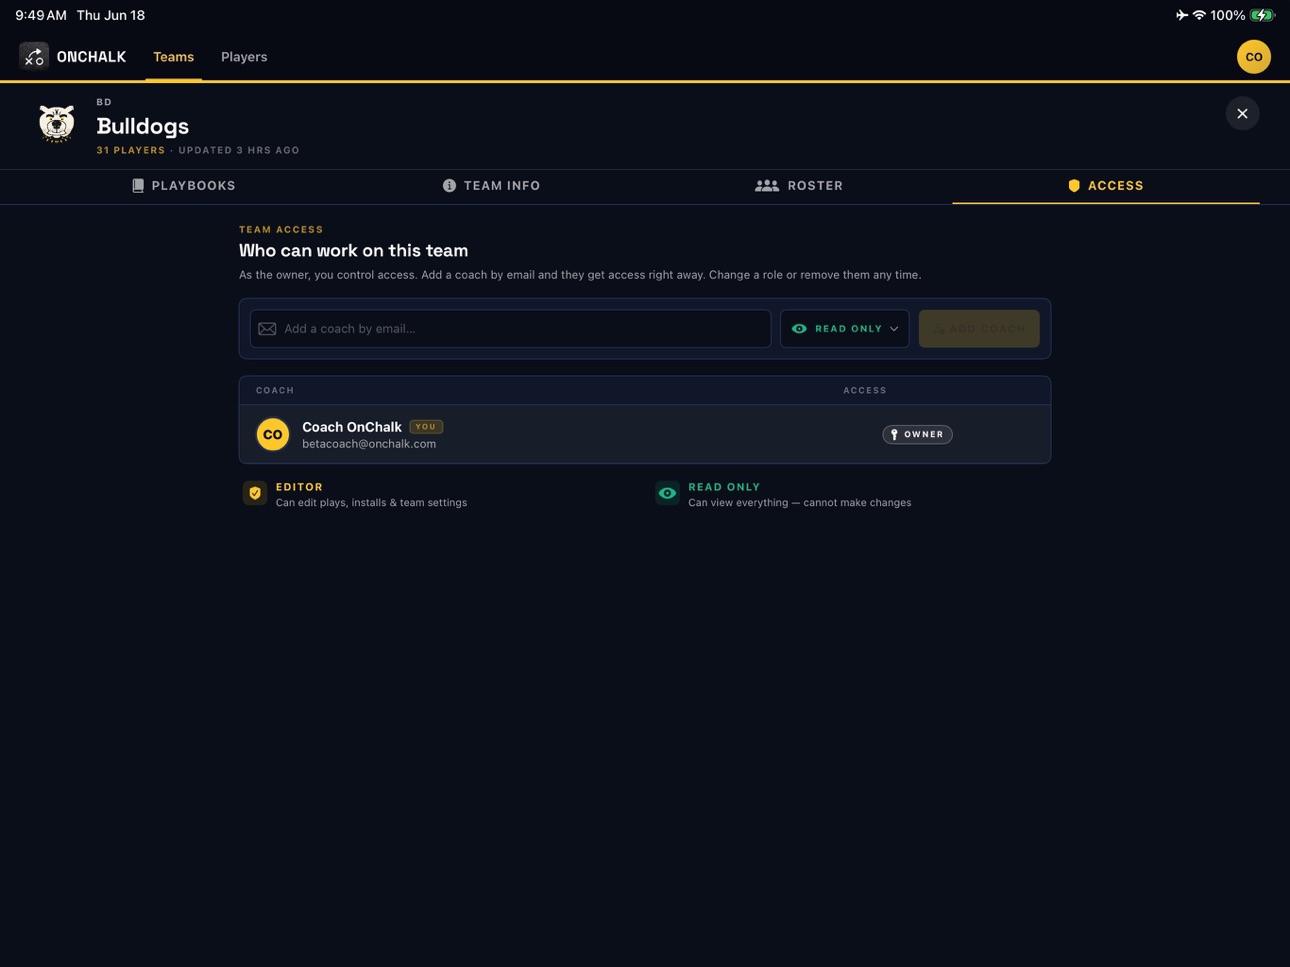Click the Read Only eye icon in legend

click(667, 494)
